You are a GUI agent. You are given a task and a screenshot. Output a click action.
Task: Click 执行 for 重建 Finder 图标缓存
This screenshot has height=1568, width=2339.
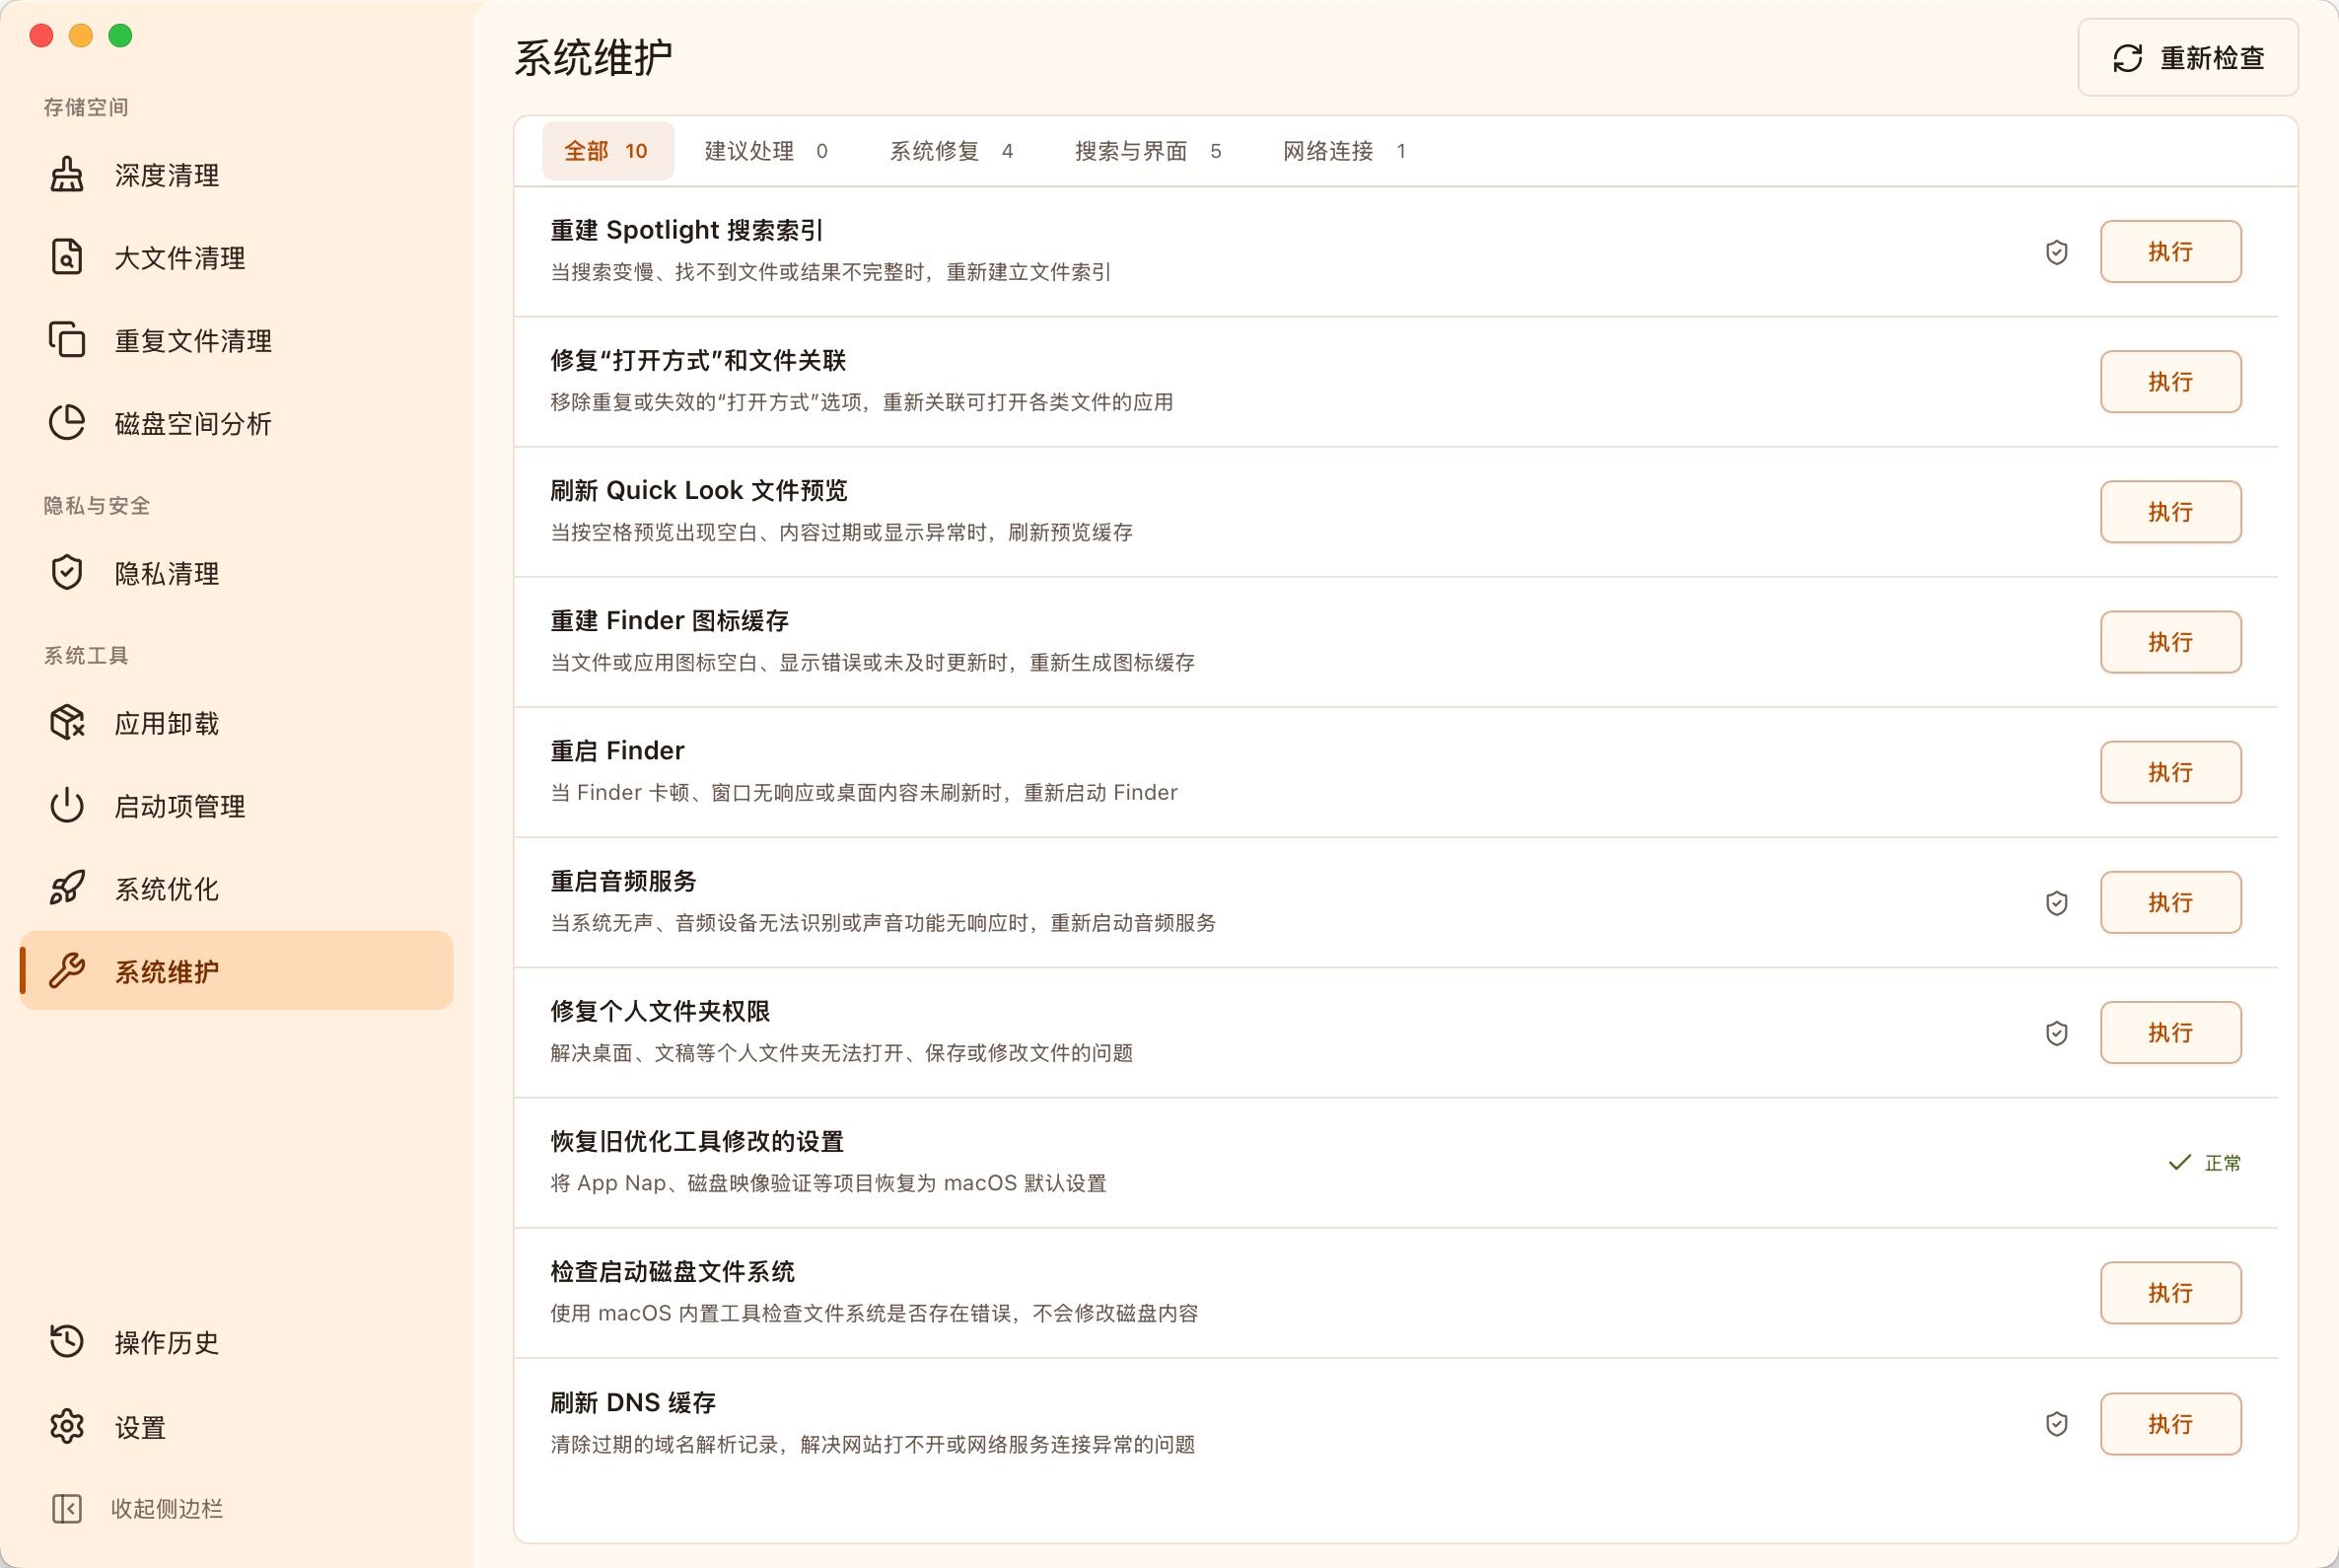[2170, 642]
